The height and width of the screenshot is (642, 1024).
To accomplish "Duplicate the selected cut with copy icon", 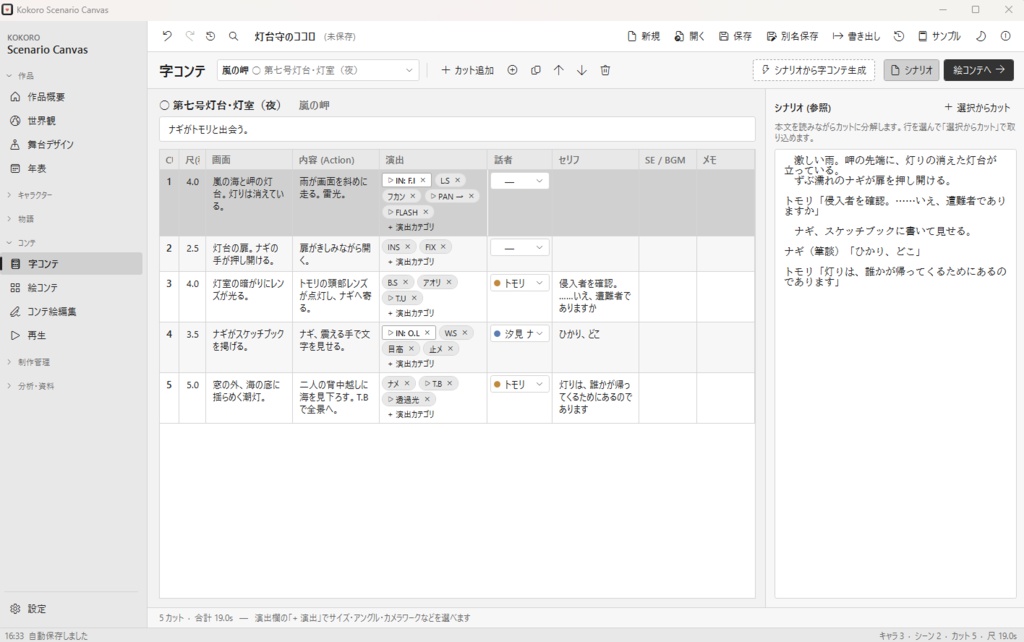I will pos(536,70).
